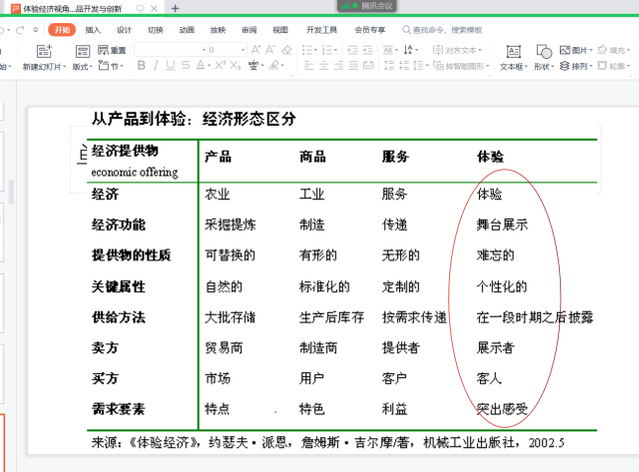This screenshot has height=472, width=639.
Task: Open a new document tab with plus
Action: [176, 8]
